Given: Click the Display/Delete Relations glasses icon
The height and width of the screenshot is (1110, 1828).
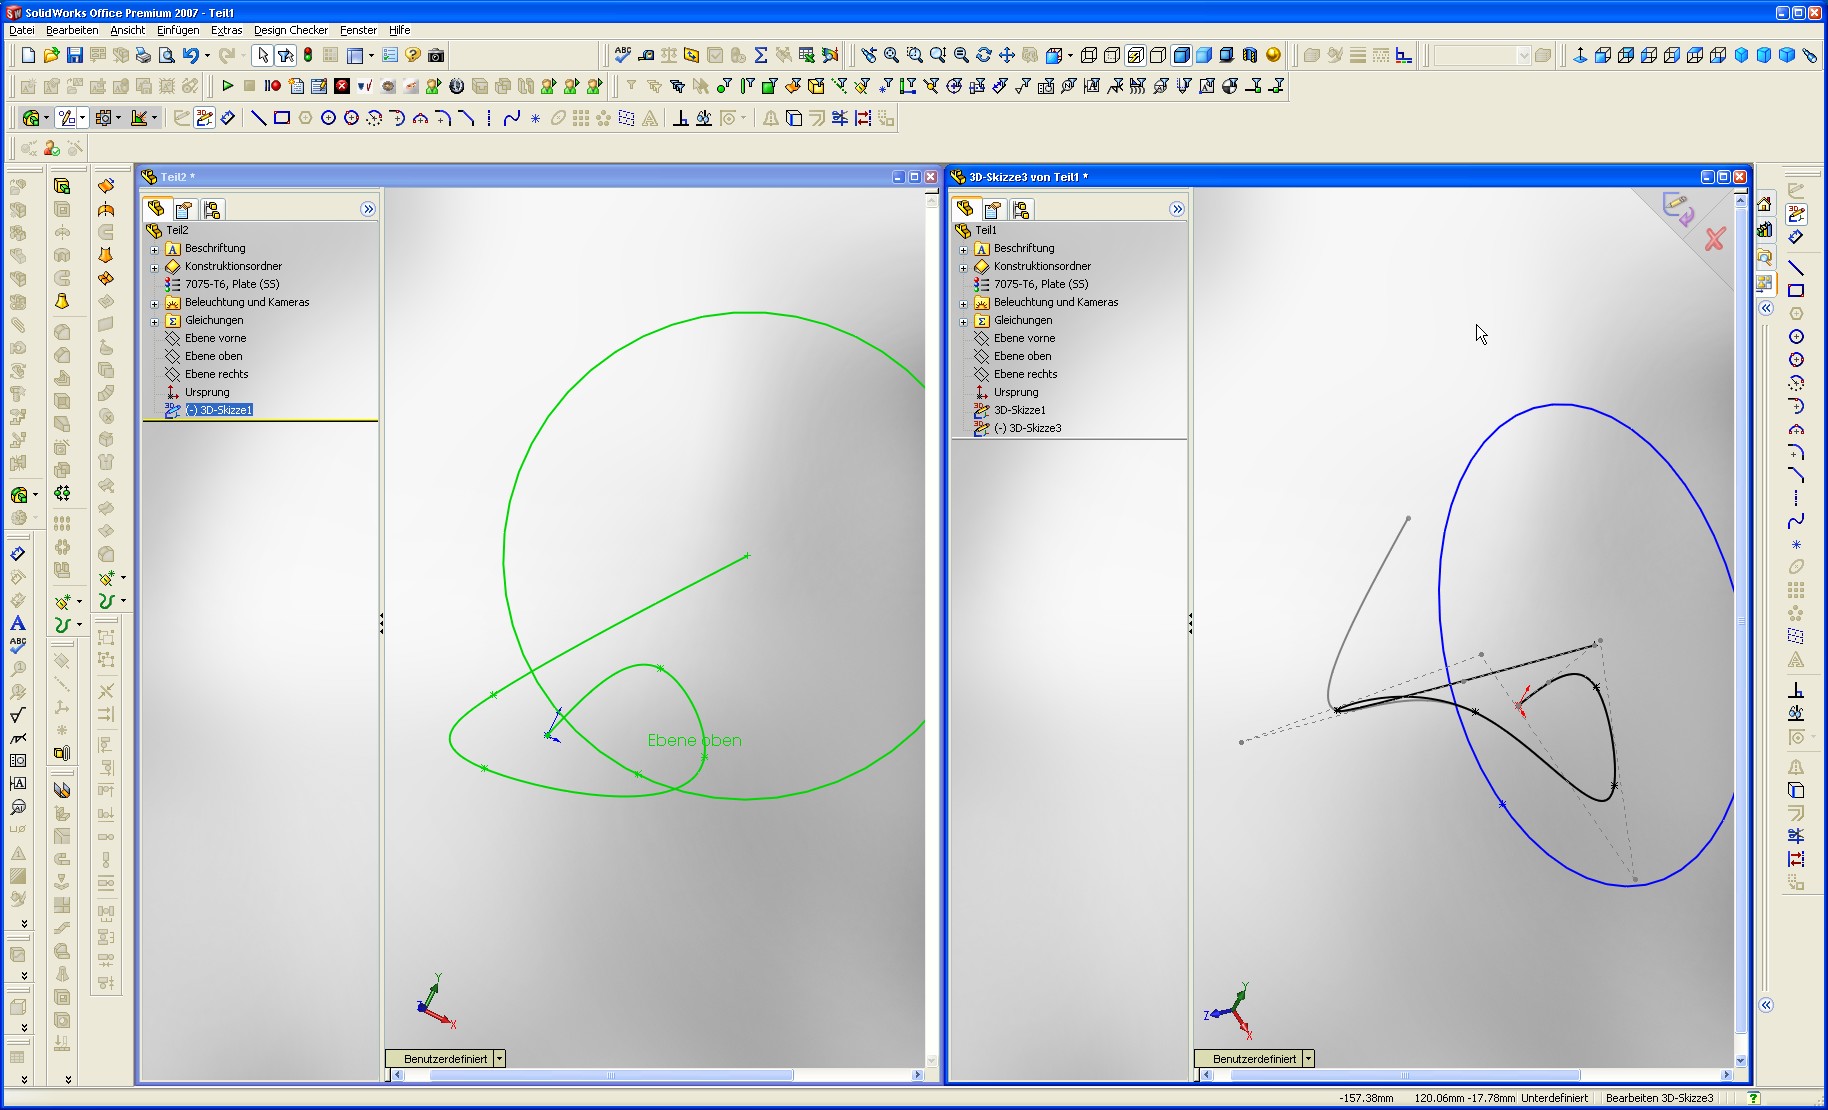Looking at the screenshot, I should [704, 118].
